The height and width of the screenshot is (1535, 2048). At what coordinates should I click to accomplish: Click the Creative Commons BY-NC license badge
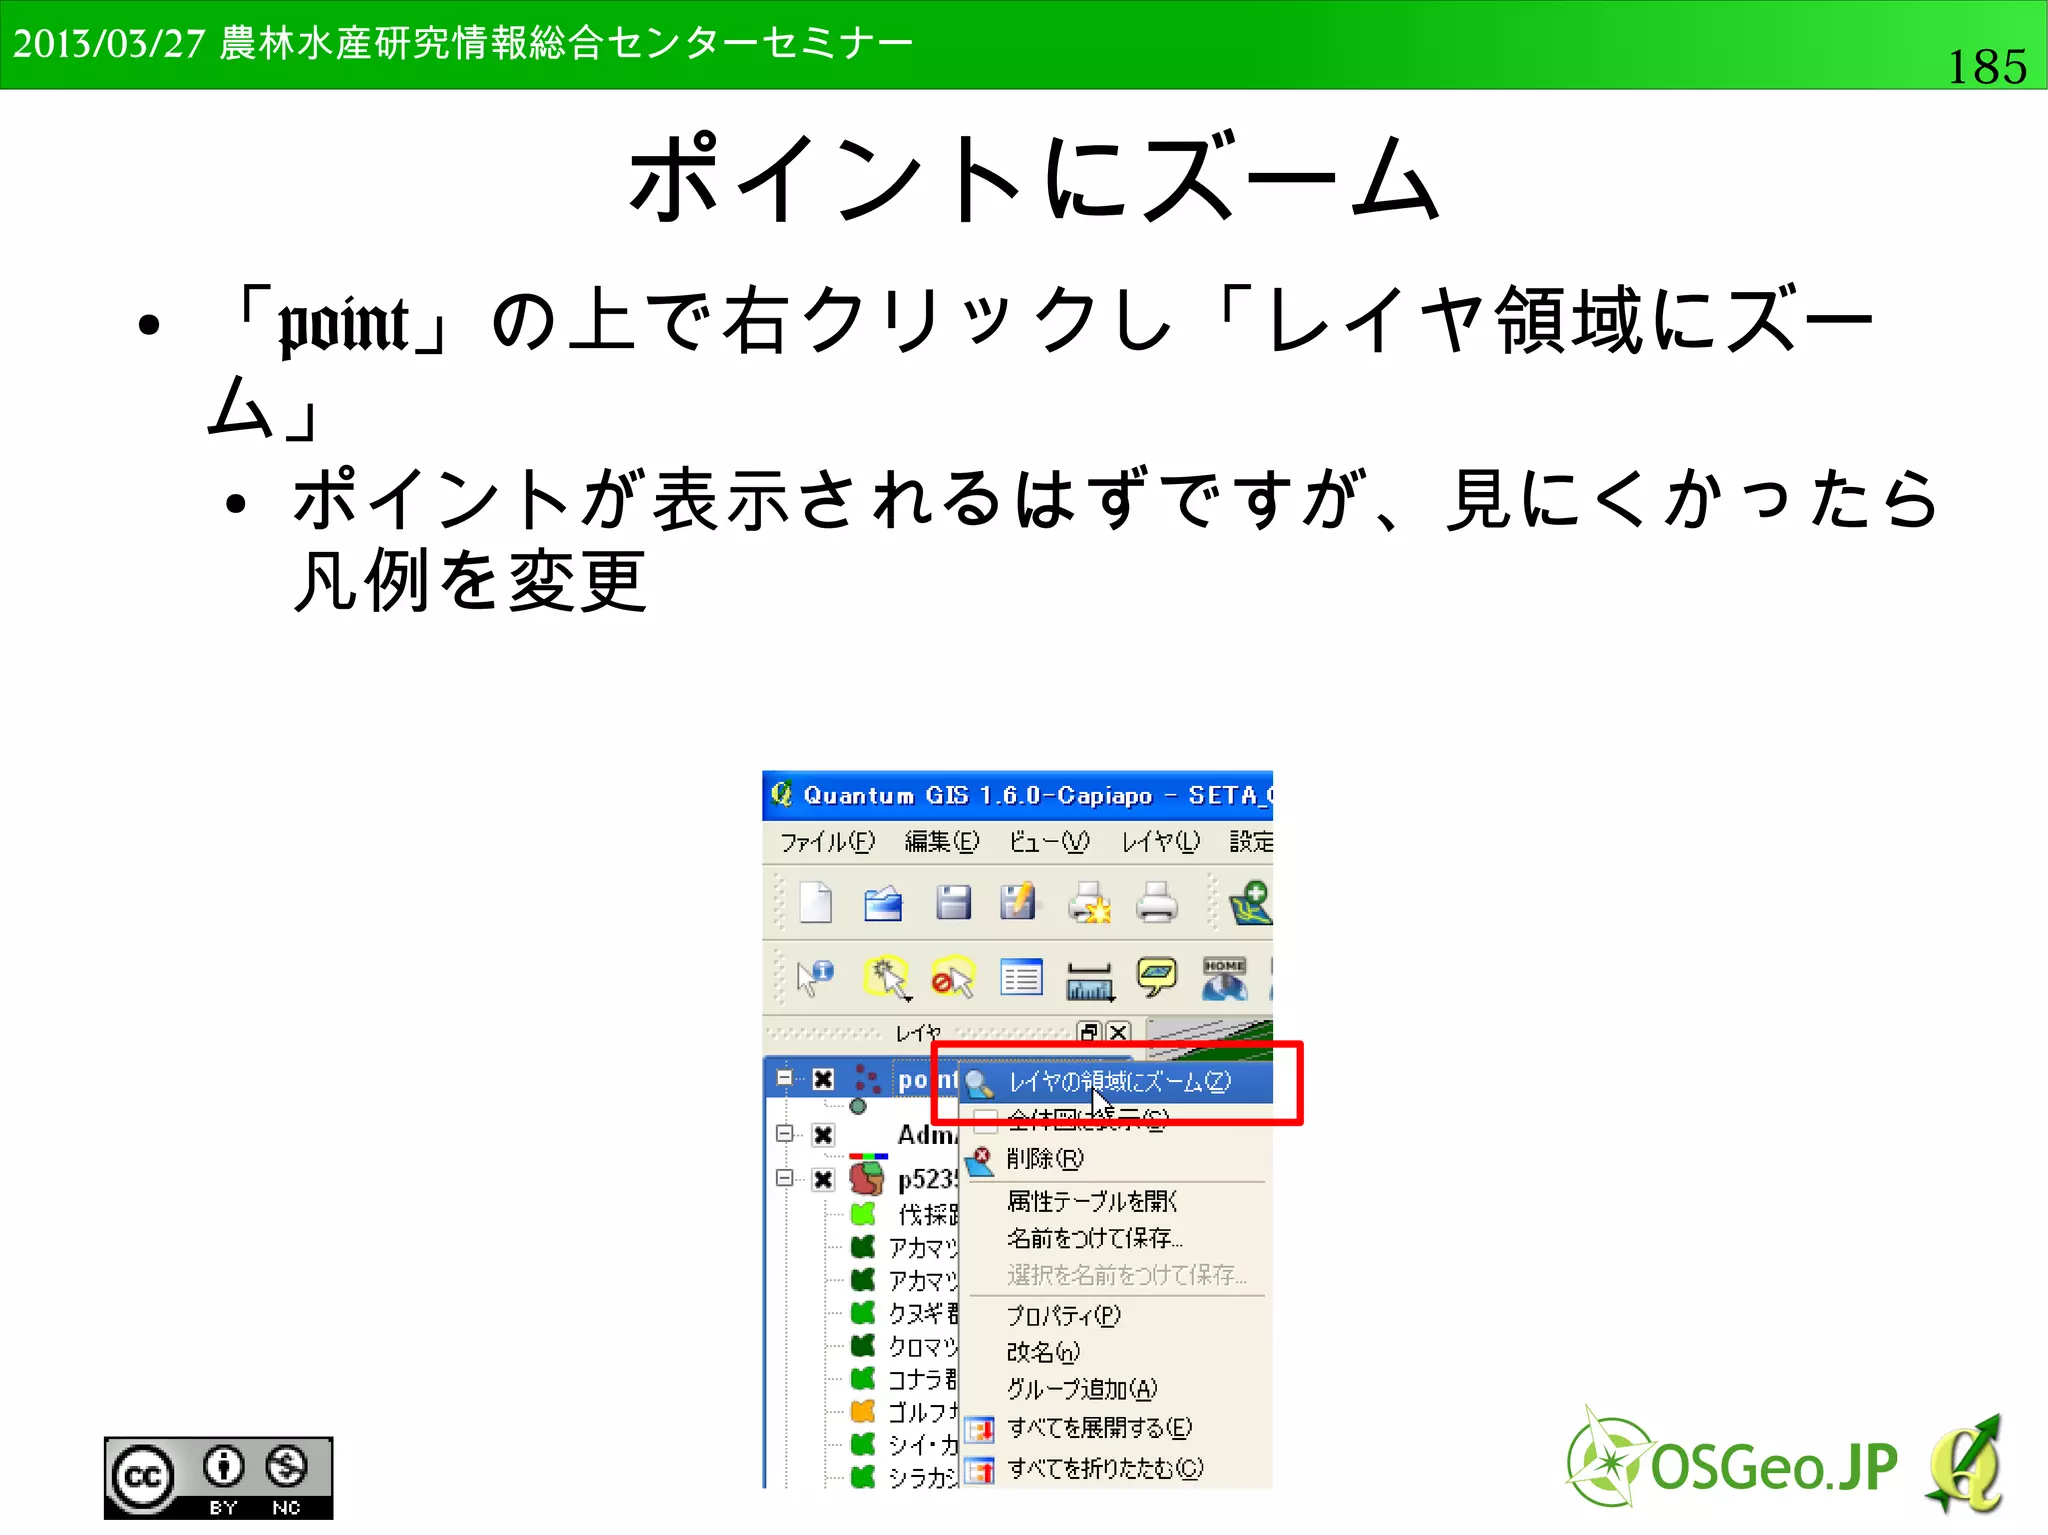tap(218, 1478)
